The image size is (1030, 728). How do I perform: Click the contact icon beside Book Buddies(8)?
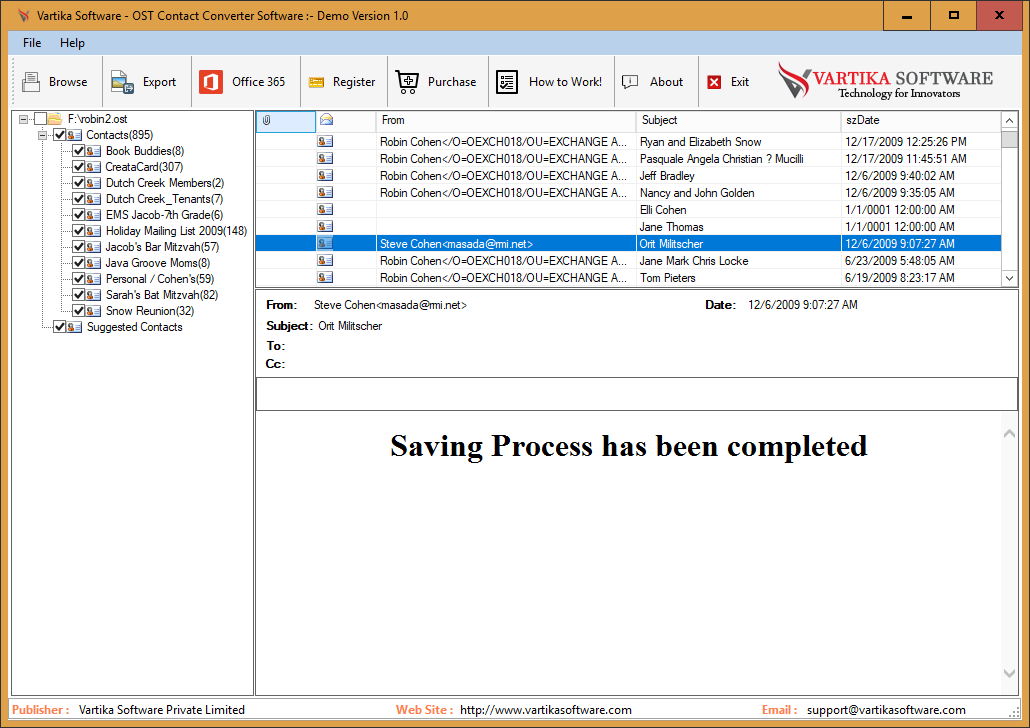click(x=93, y=151)
